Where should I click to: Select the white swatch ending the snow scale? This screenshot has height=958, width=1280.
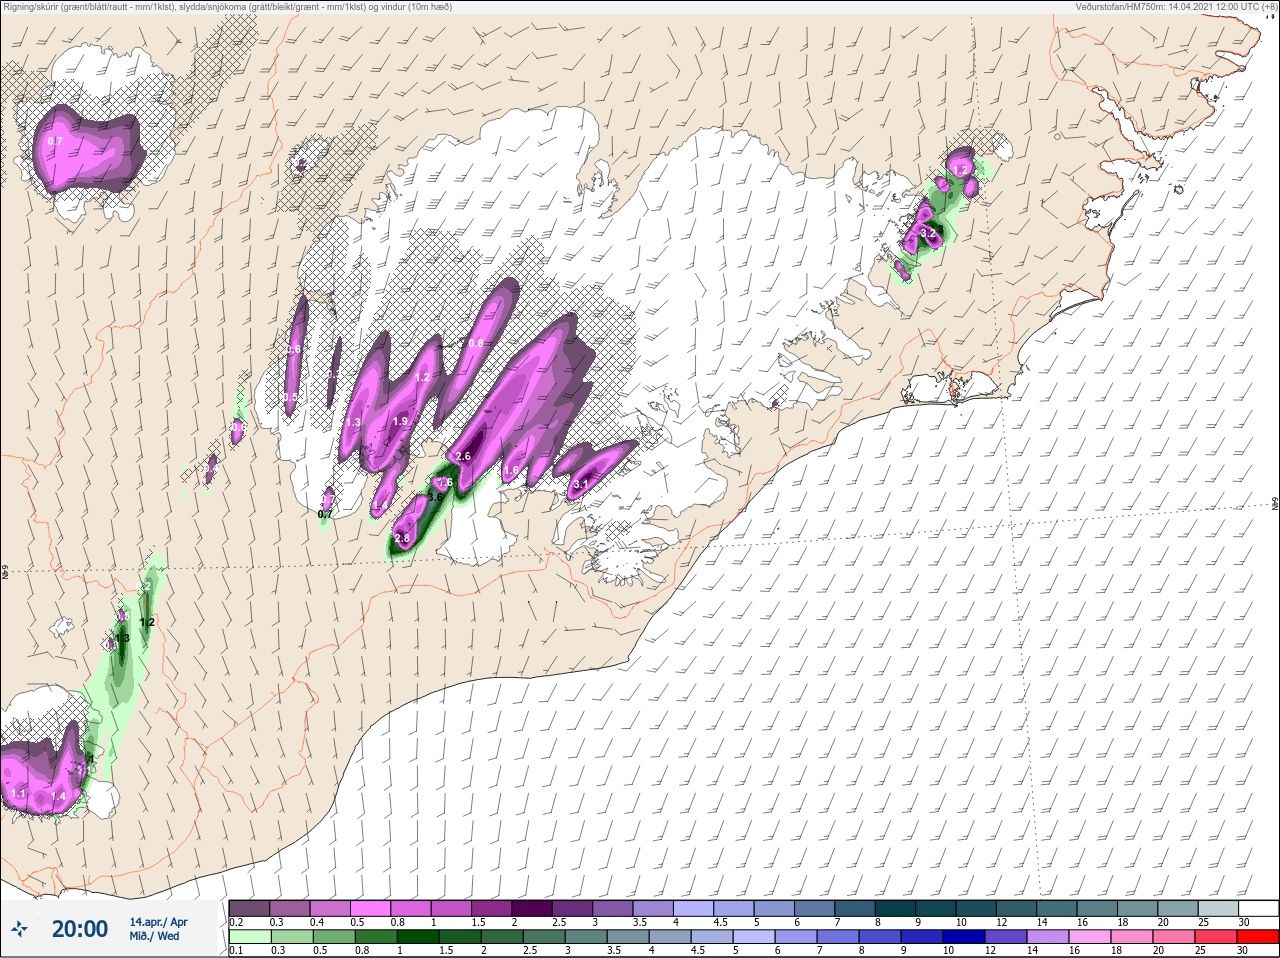(1259, 908)
